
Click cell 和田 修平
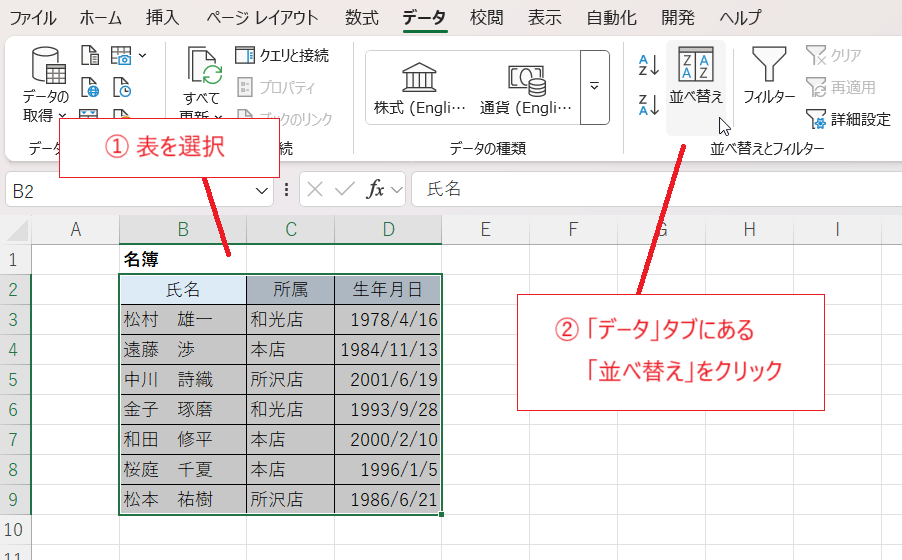[x=183, y=440]
